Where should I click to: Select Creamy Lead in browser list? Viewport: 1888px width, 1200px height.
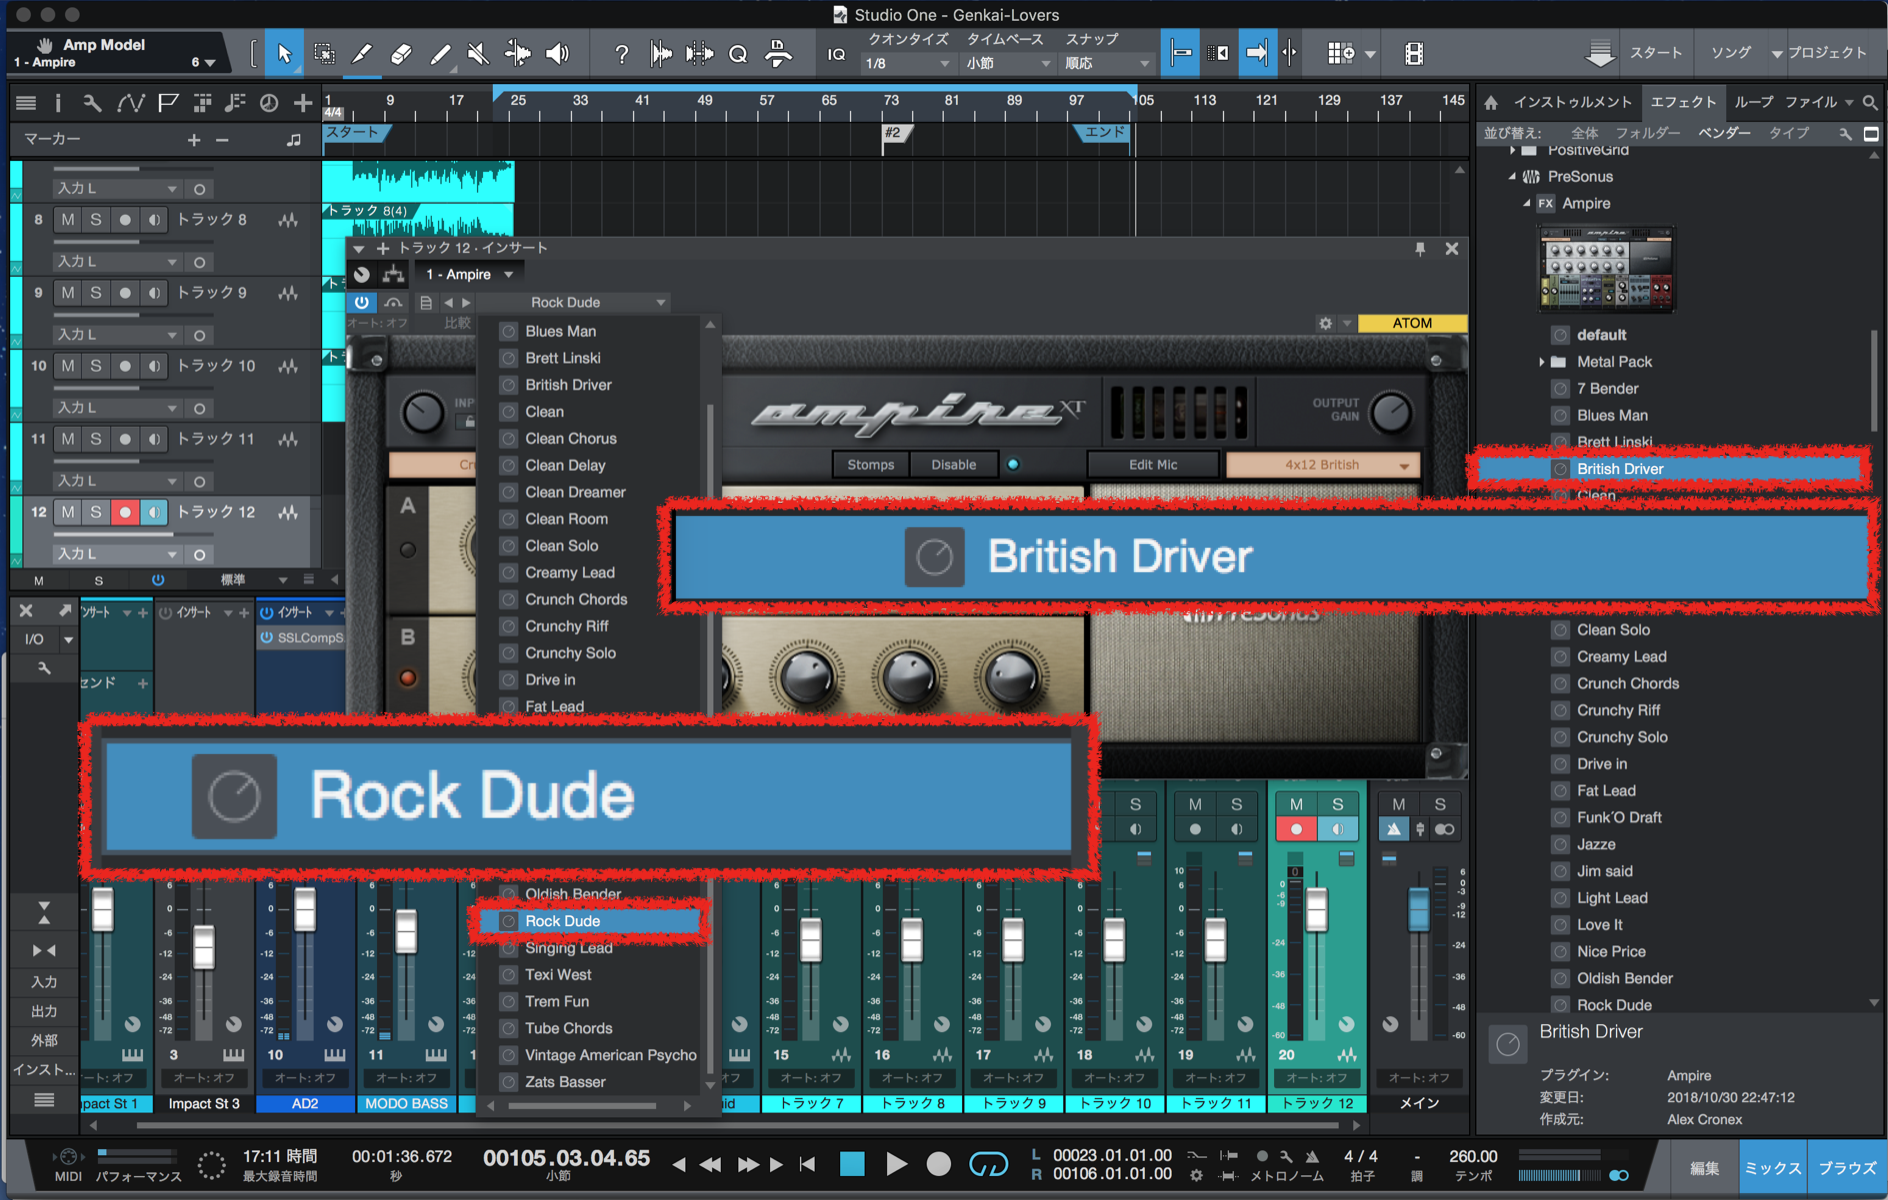coord(1621,657)
